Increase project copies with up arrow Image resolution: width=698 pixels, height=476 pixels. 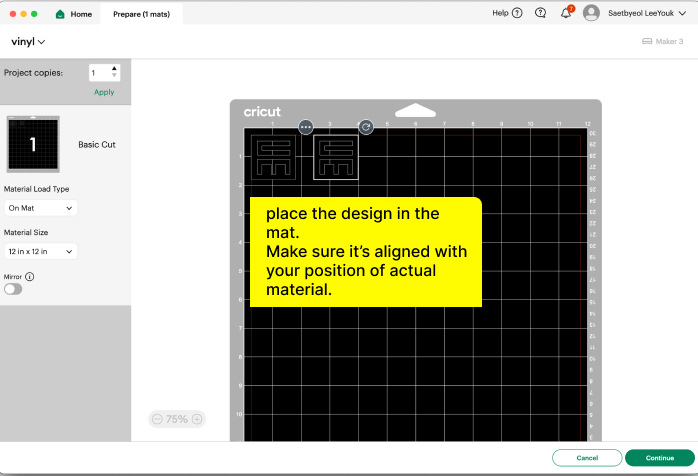114,69
